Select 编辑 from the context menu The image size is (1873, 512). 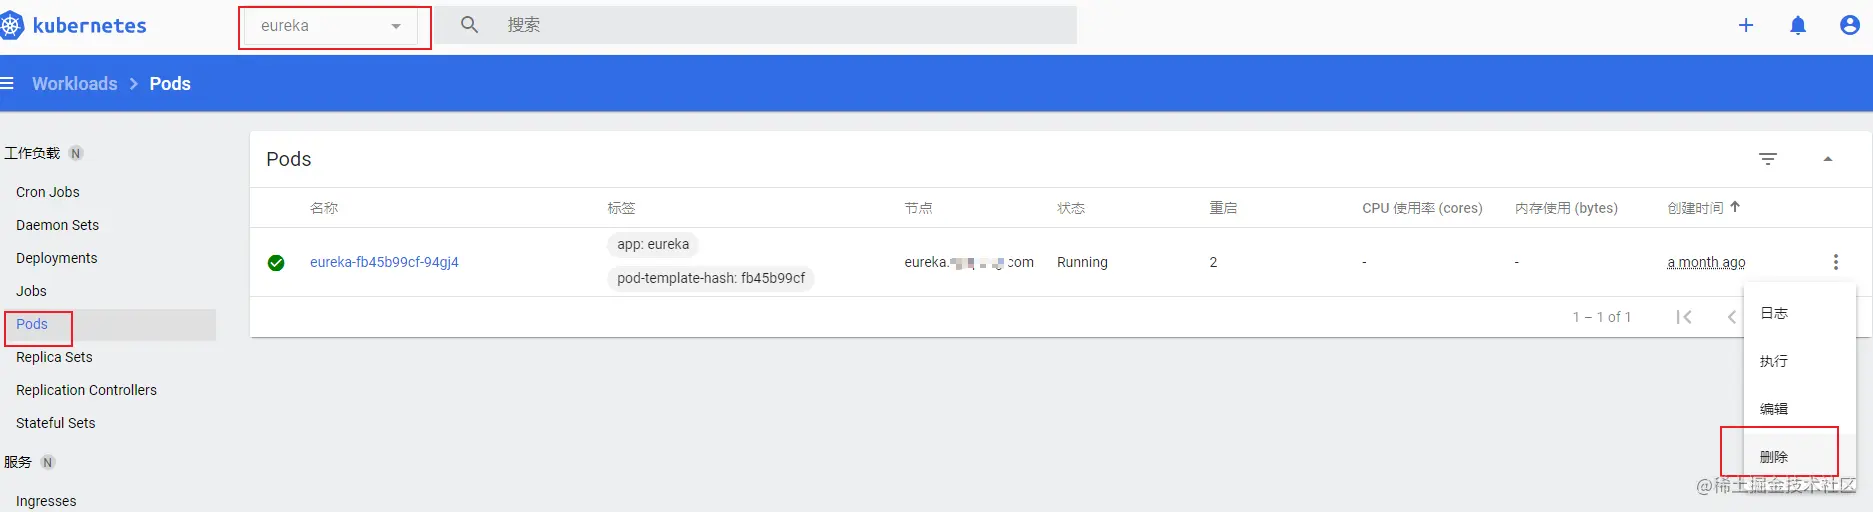pyautogui.click(x=1800, y=409)
